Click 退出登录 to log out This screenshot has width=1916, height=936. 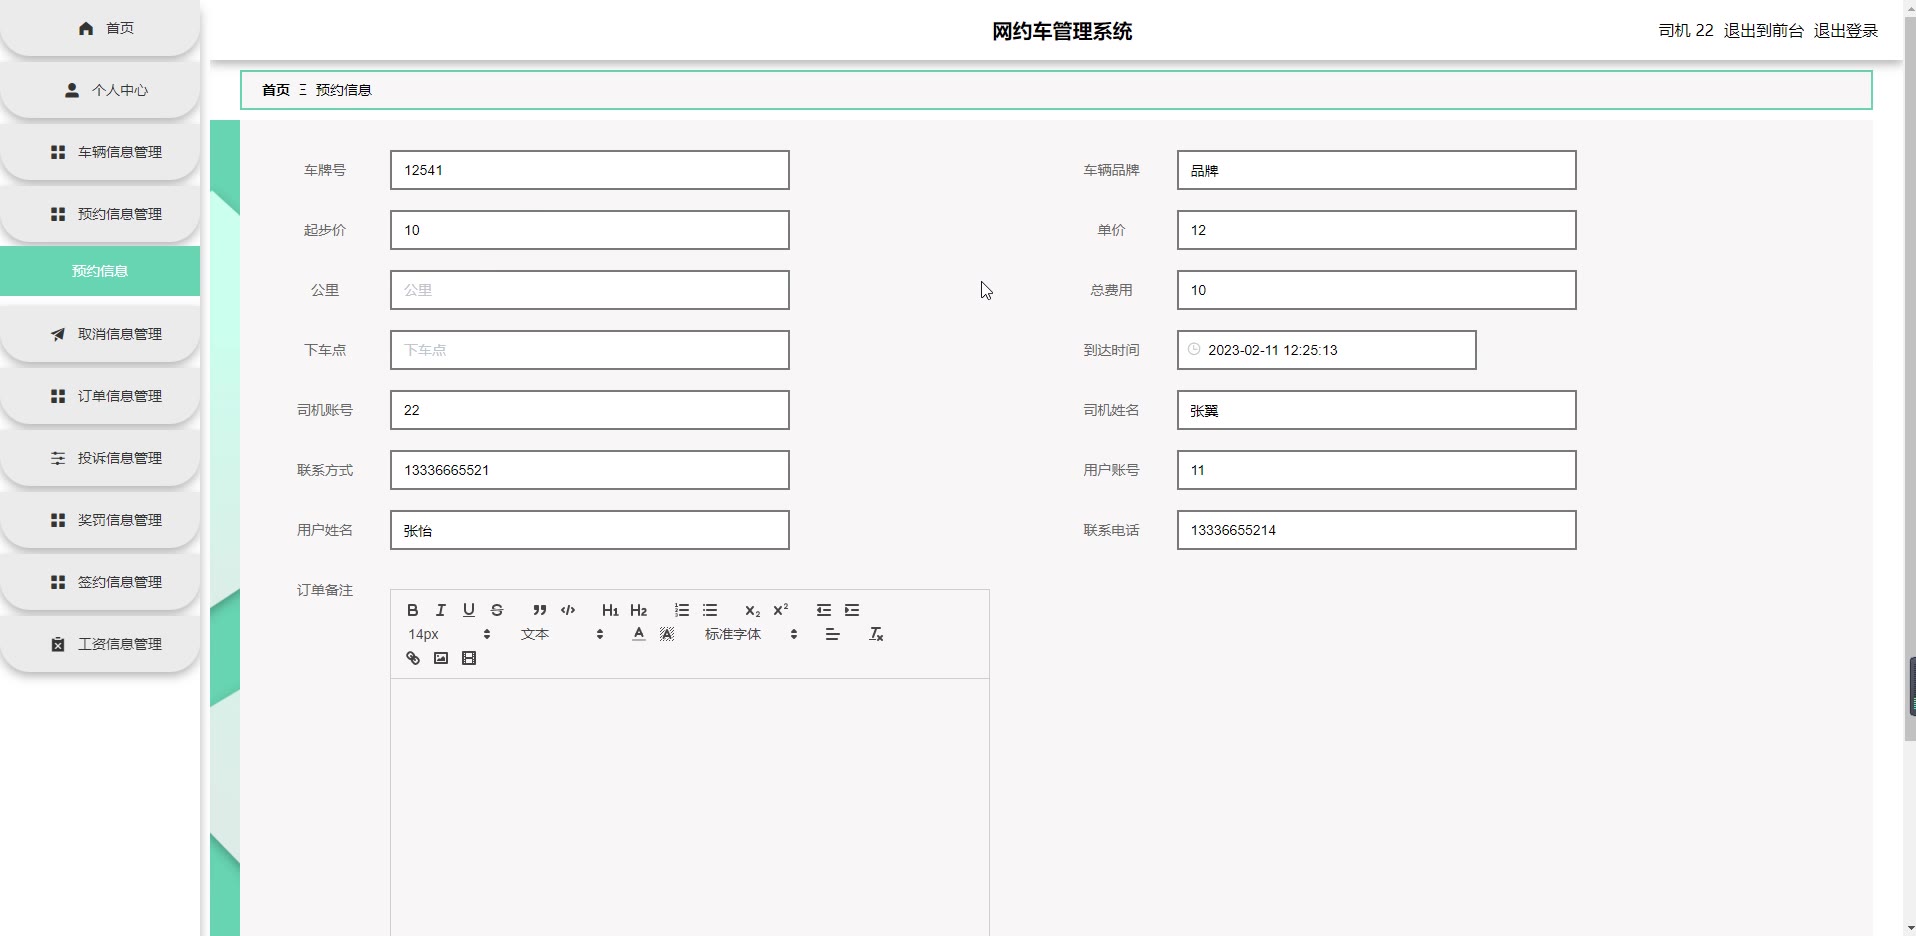coord(1845,31)
